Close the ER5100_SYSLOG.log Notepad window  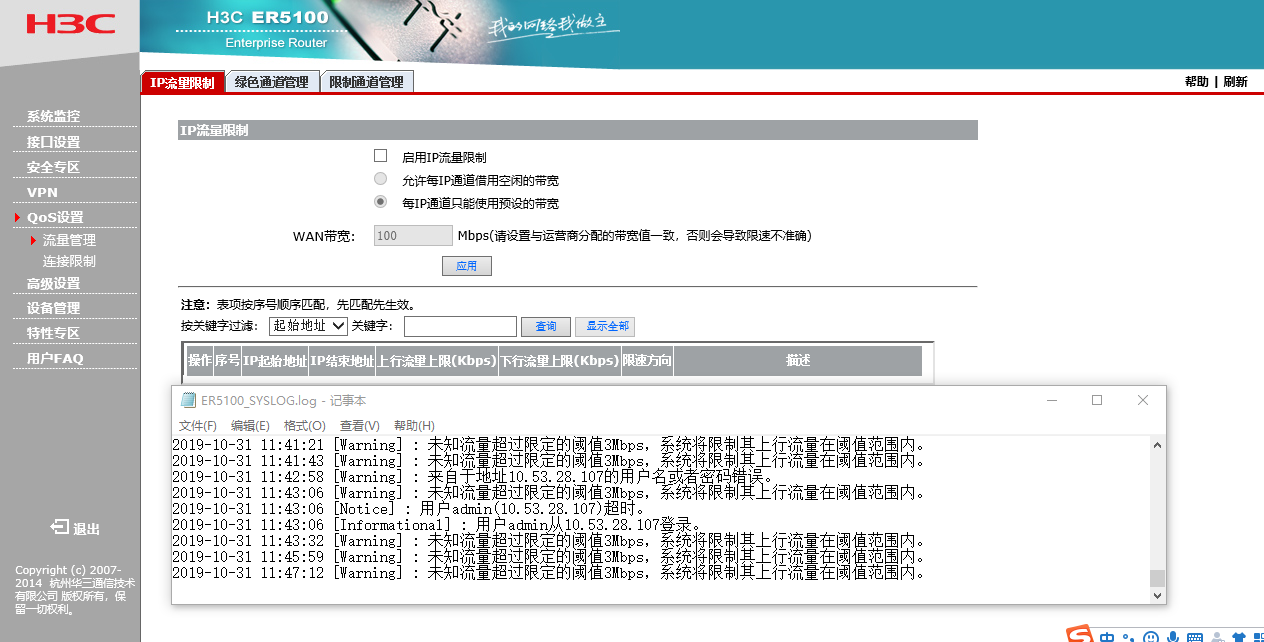click(1143, 400)
